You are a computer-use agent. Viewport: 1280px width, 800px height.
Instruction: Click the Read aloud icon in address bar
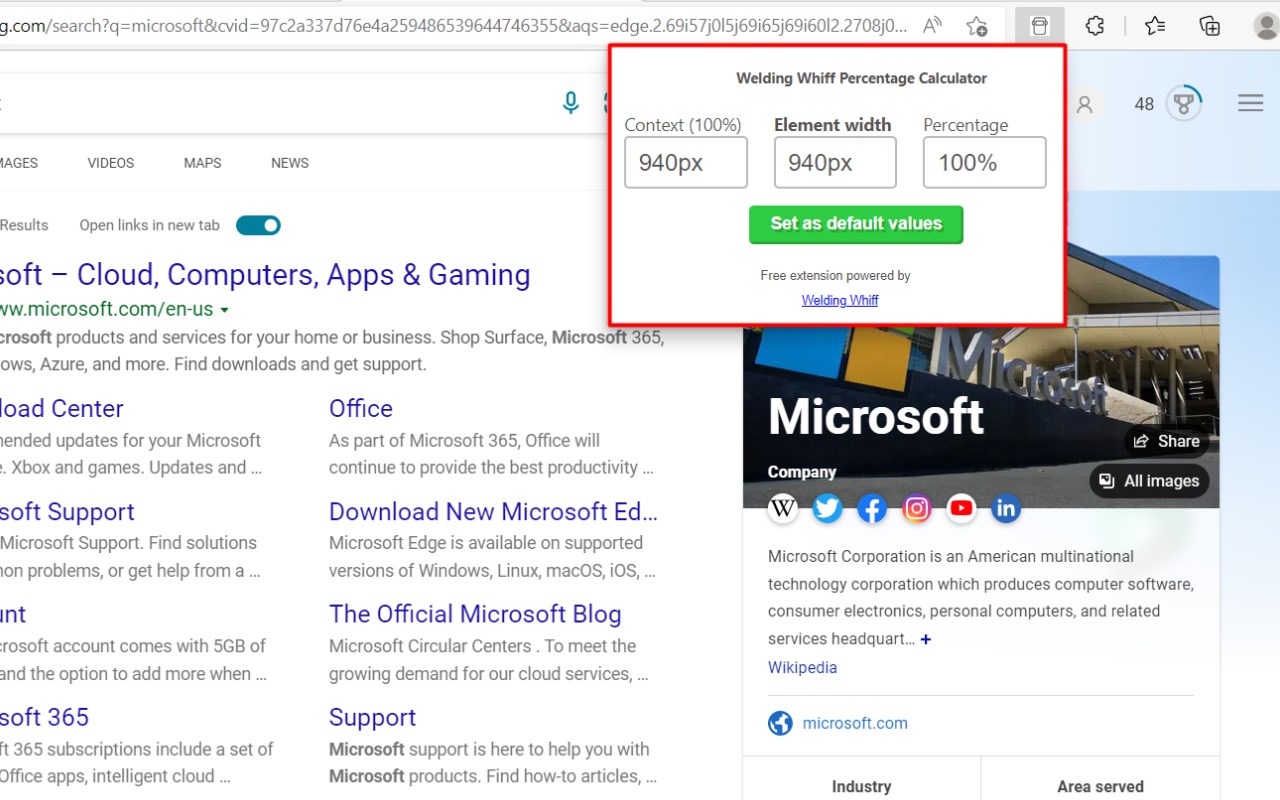pyautogui.click(x=932, y=26)
